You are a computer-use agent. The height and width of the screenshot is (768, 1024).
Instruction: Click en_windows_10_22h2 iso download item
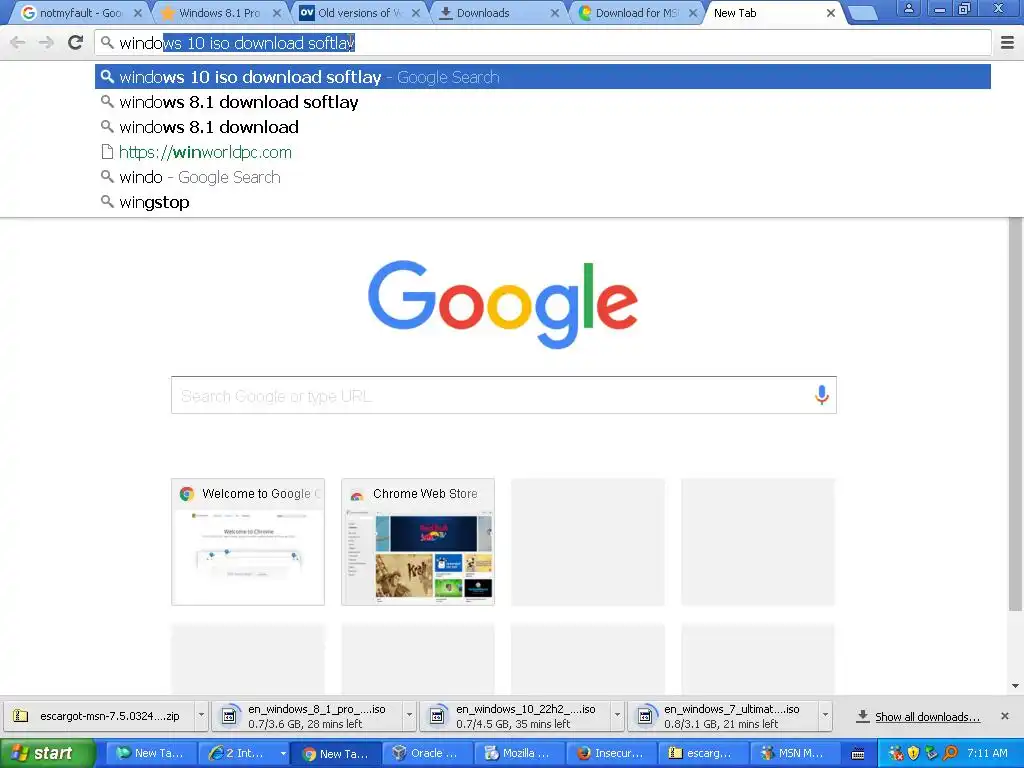pyautogui.click(x=516, y=716)
